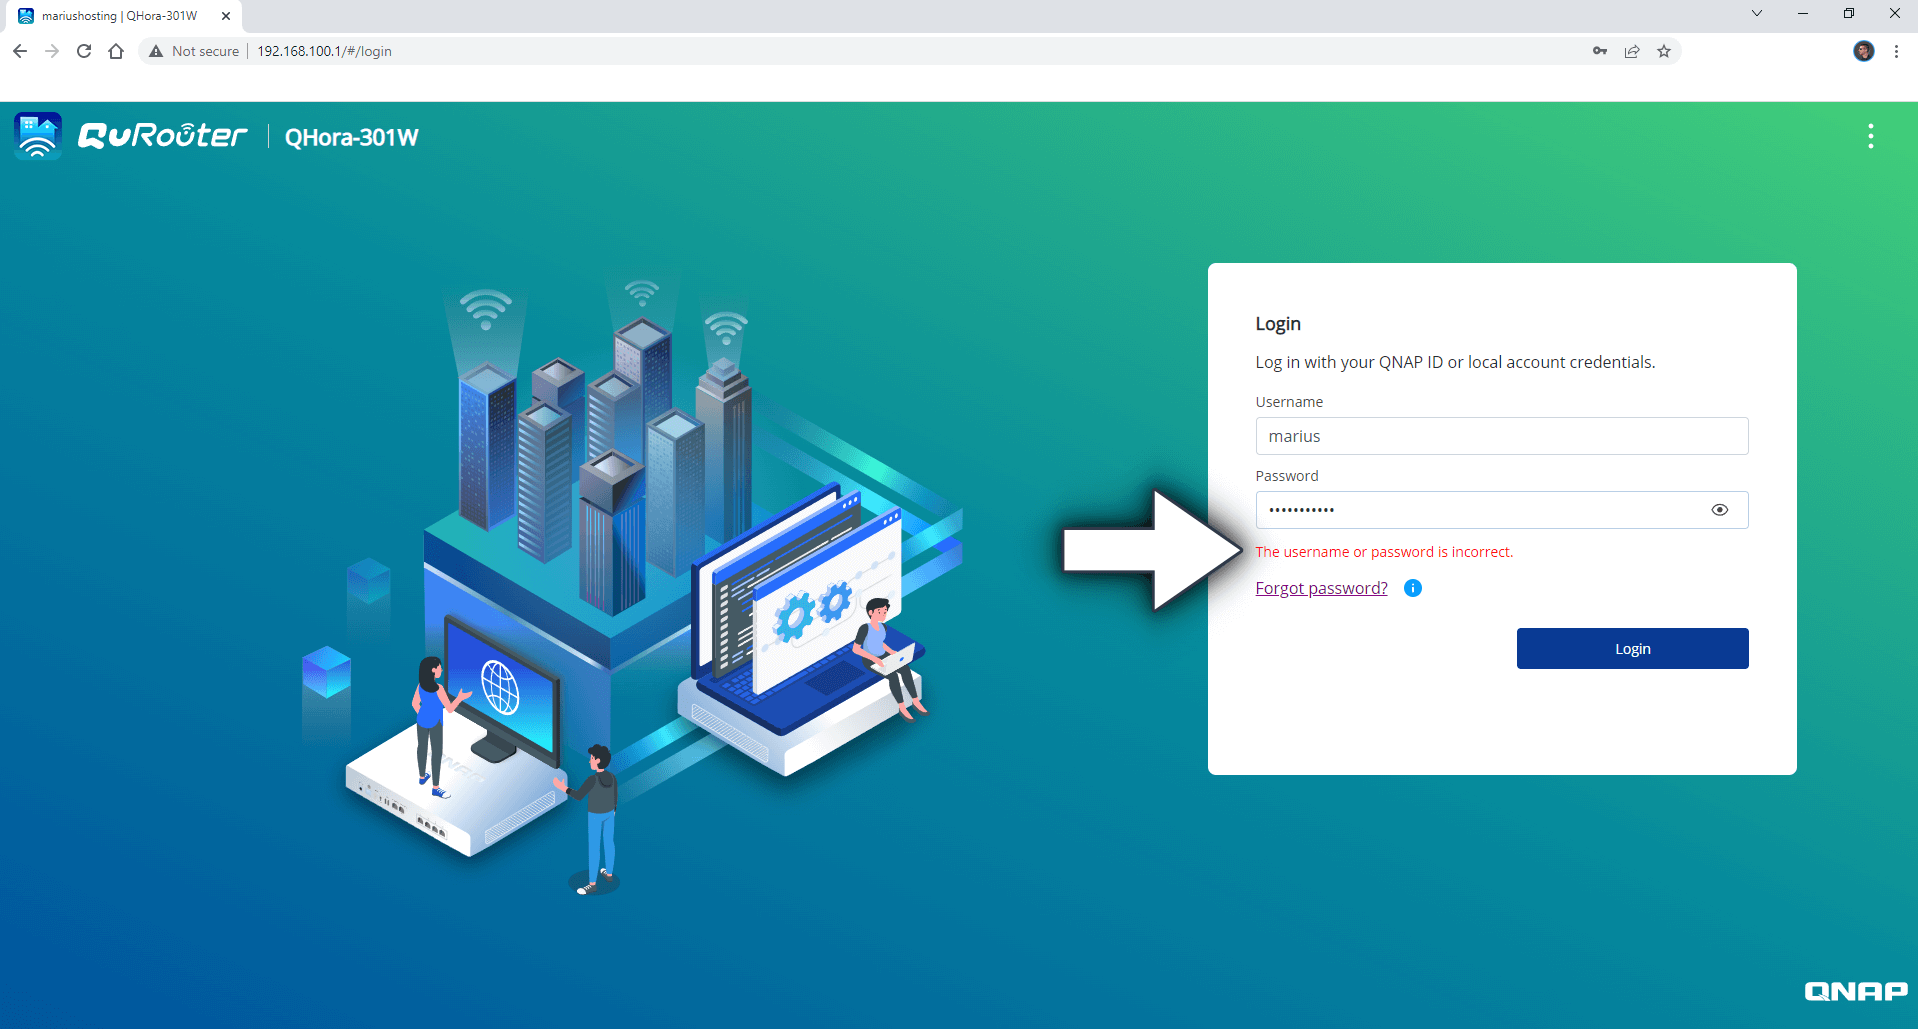Screen dimensions: 1918x1029
Task: Click the blue Login button
Action: [x=1632, y=649]
